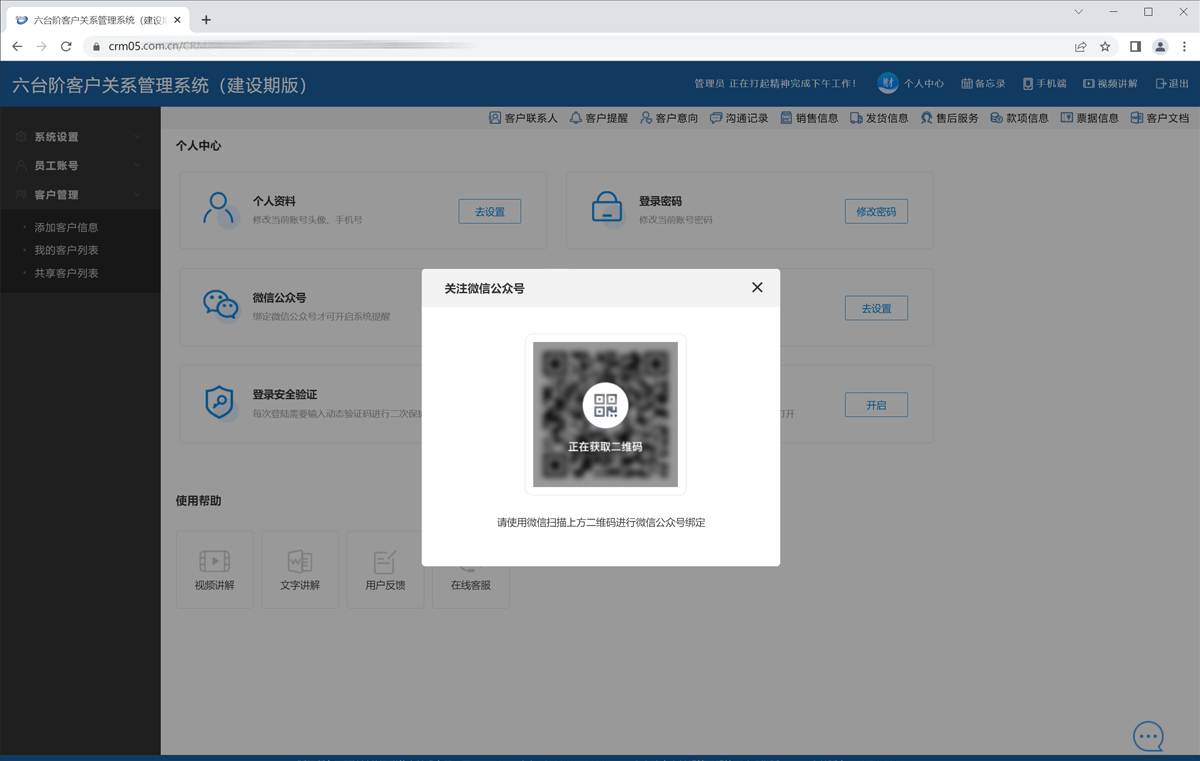Open 备忘录 from the header
Image resolution: width=1200 pixels, height=761 pixels.
point(983,84)
